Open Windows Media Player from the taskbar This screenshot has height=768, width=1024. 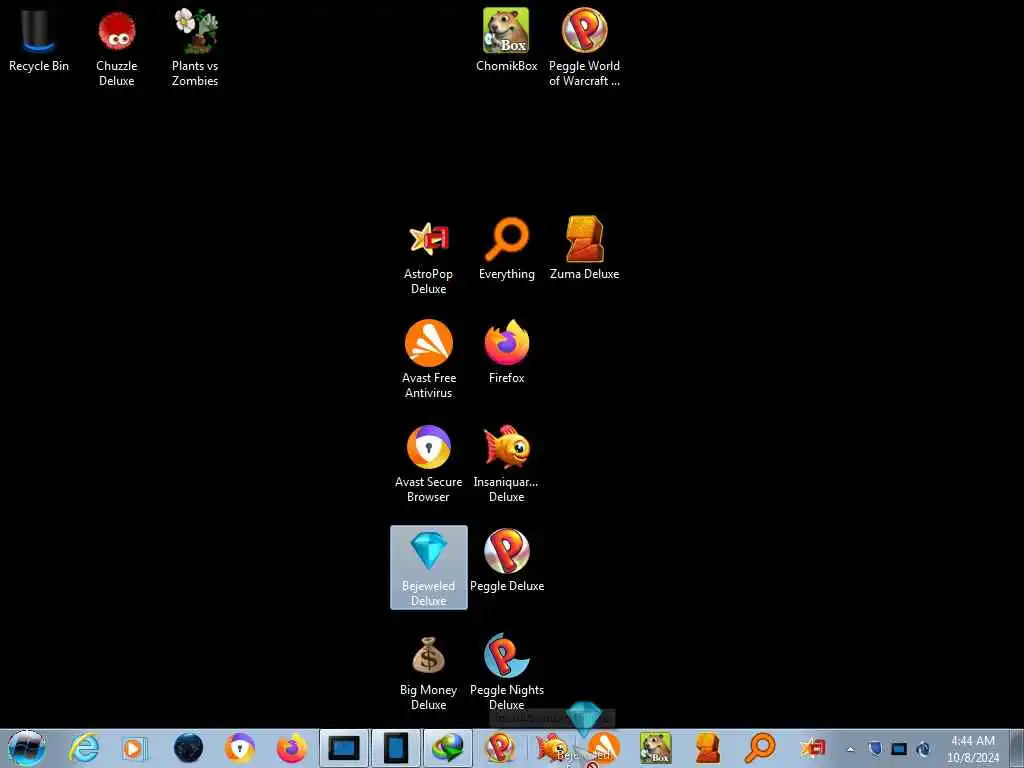[x=135, y=748]
